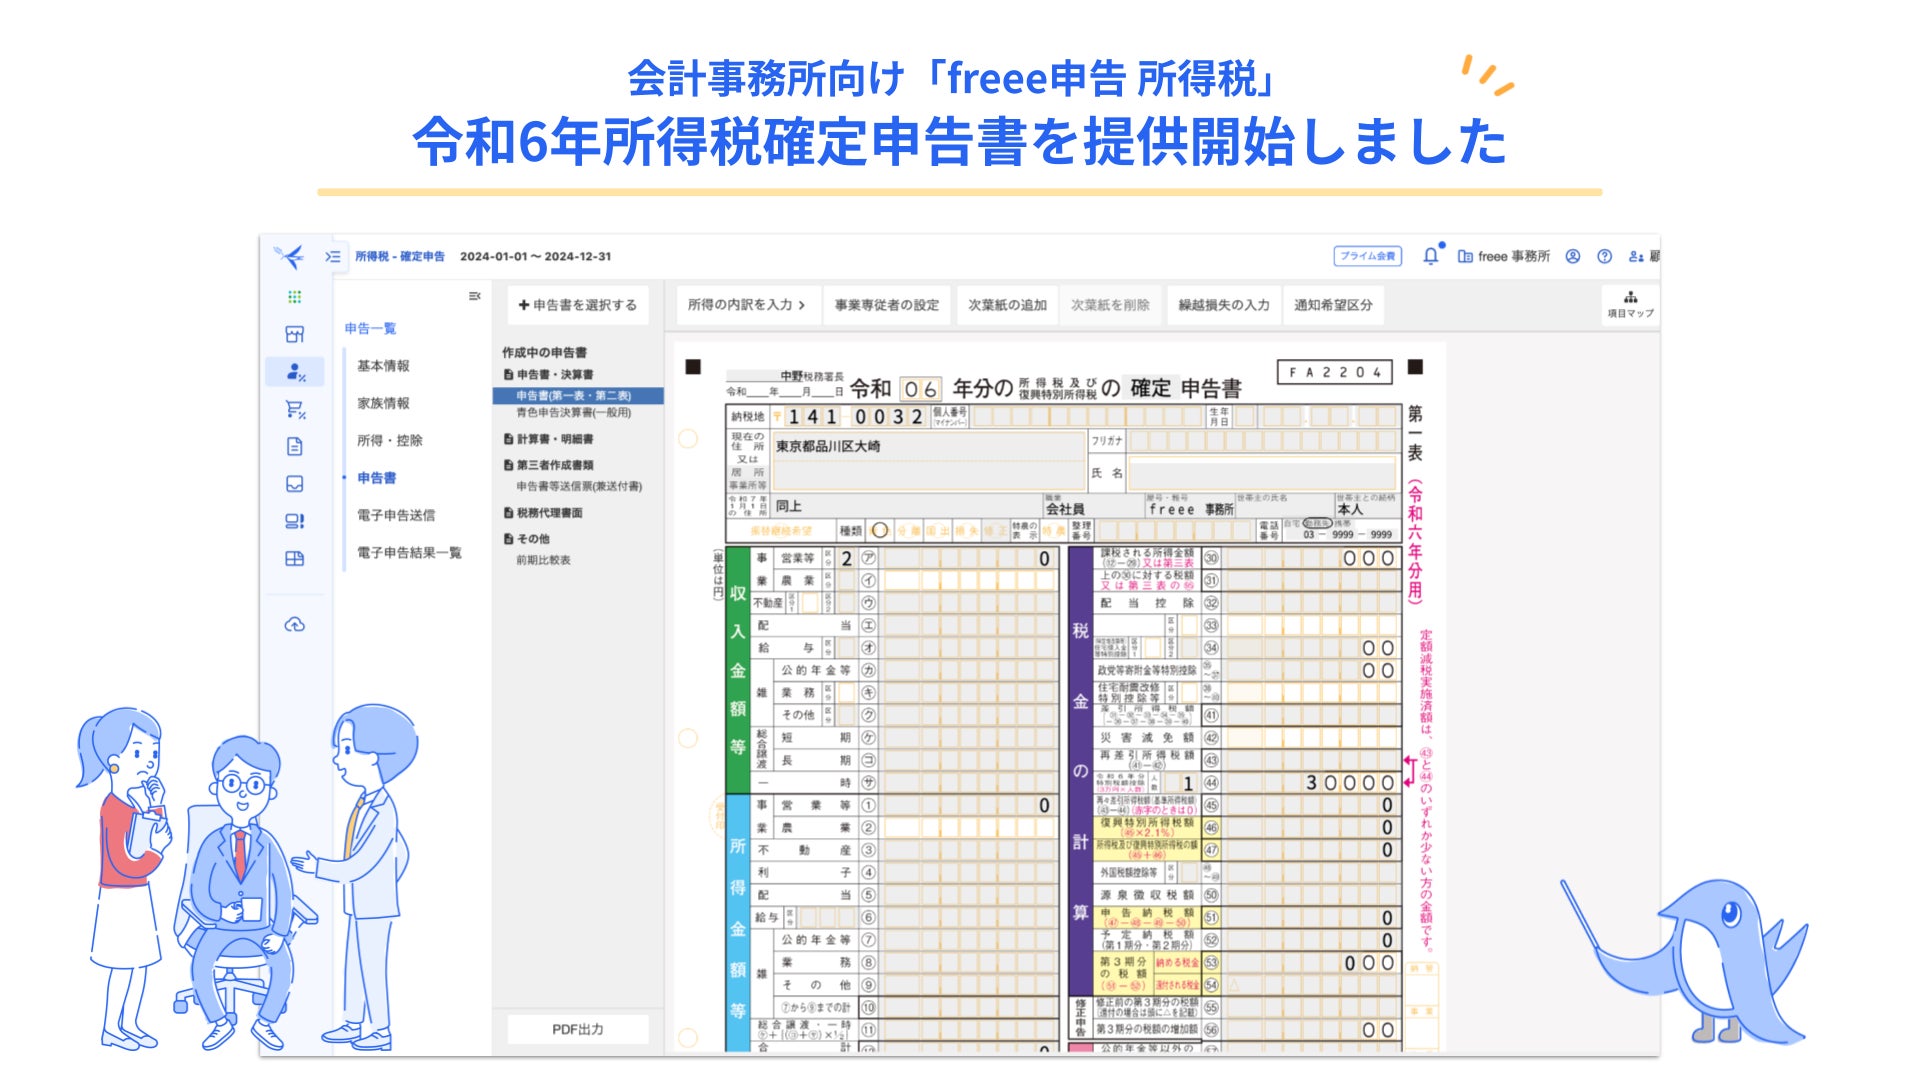This screenshot has height=1080, width=1920.
Task: Click the cloud upload icon in the sidebar
Action: (x=294, y=625)
